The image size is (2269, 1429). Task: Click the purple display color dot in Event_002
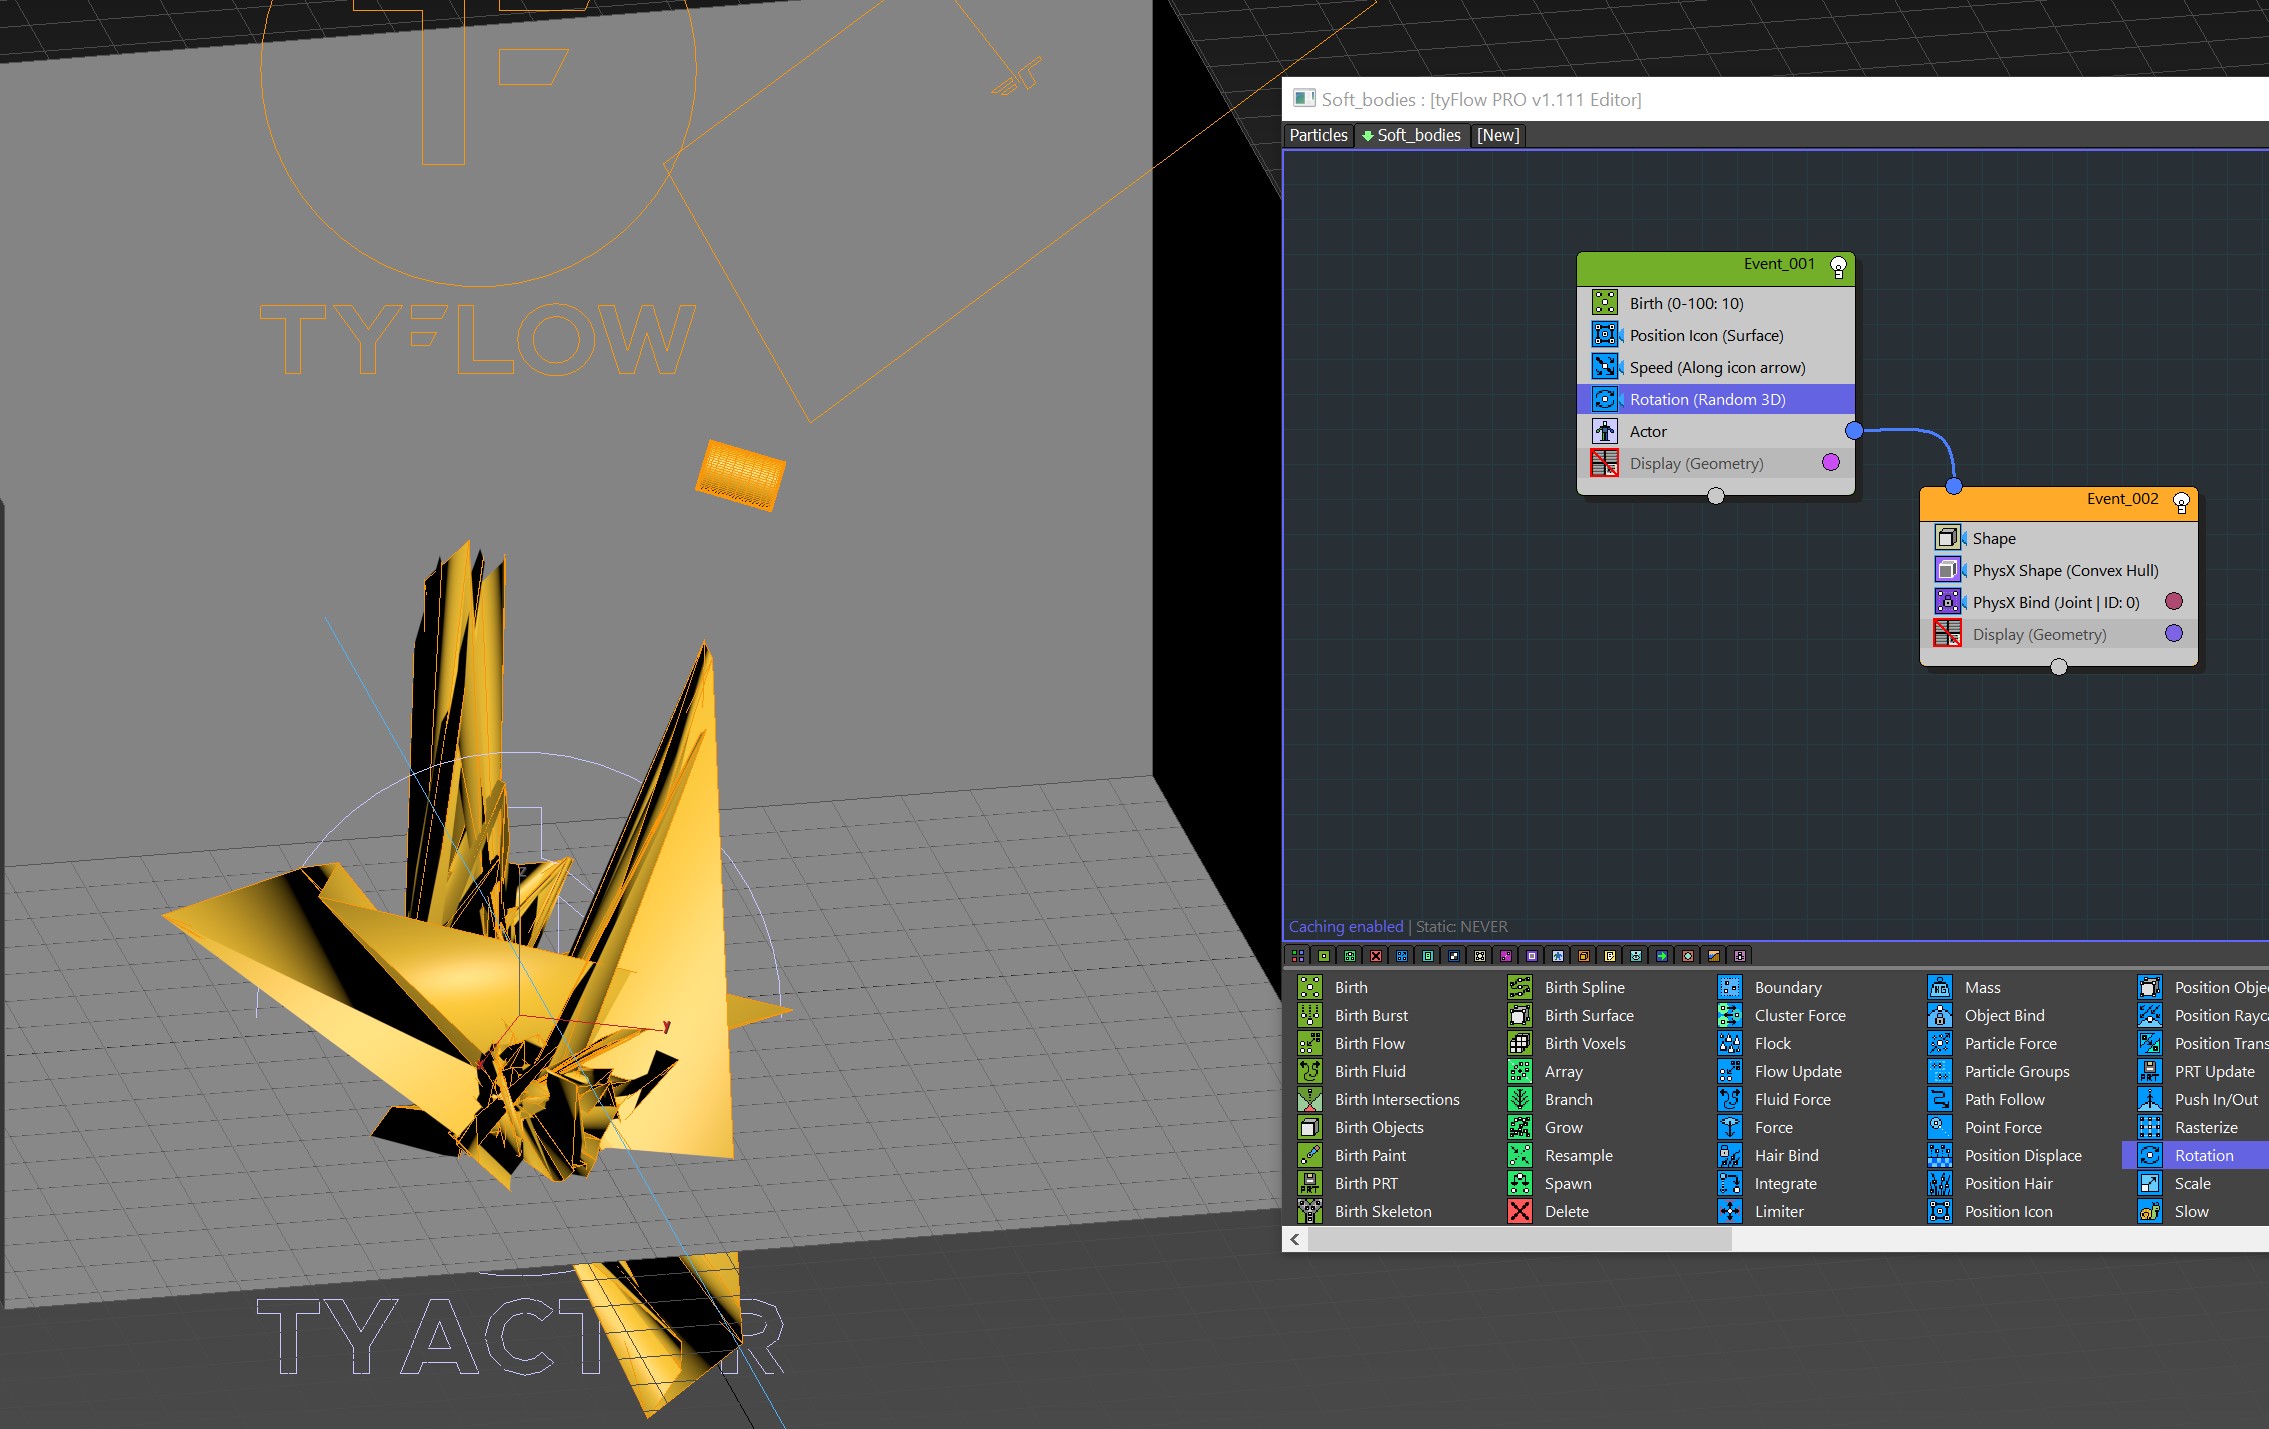tap(2174, 633)
